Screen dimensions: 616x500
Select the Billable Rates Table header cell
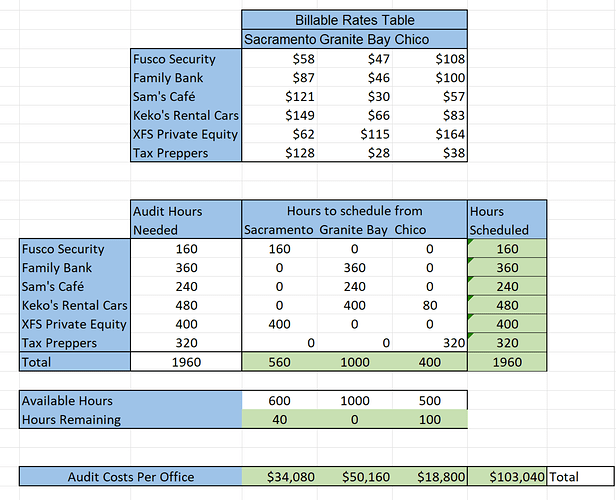(354, 20)
